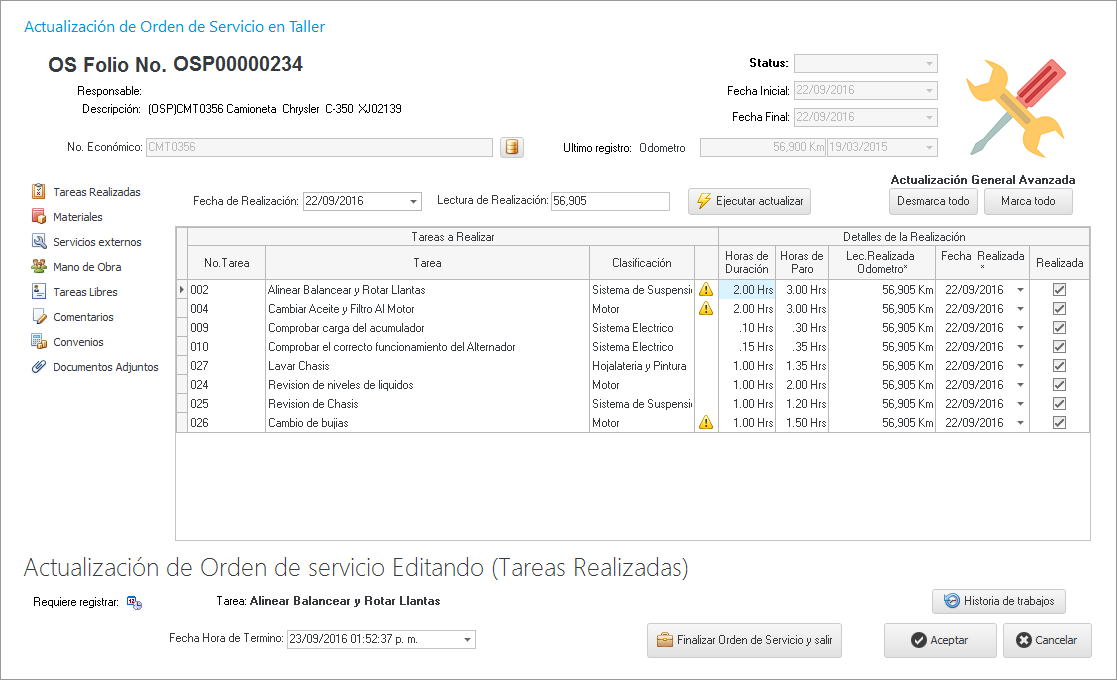Click the Historia de trabajos button

(x=999, y=601)
